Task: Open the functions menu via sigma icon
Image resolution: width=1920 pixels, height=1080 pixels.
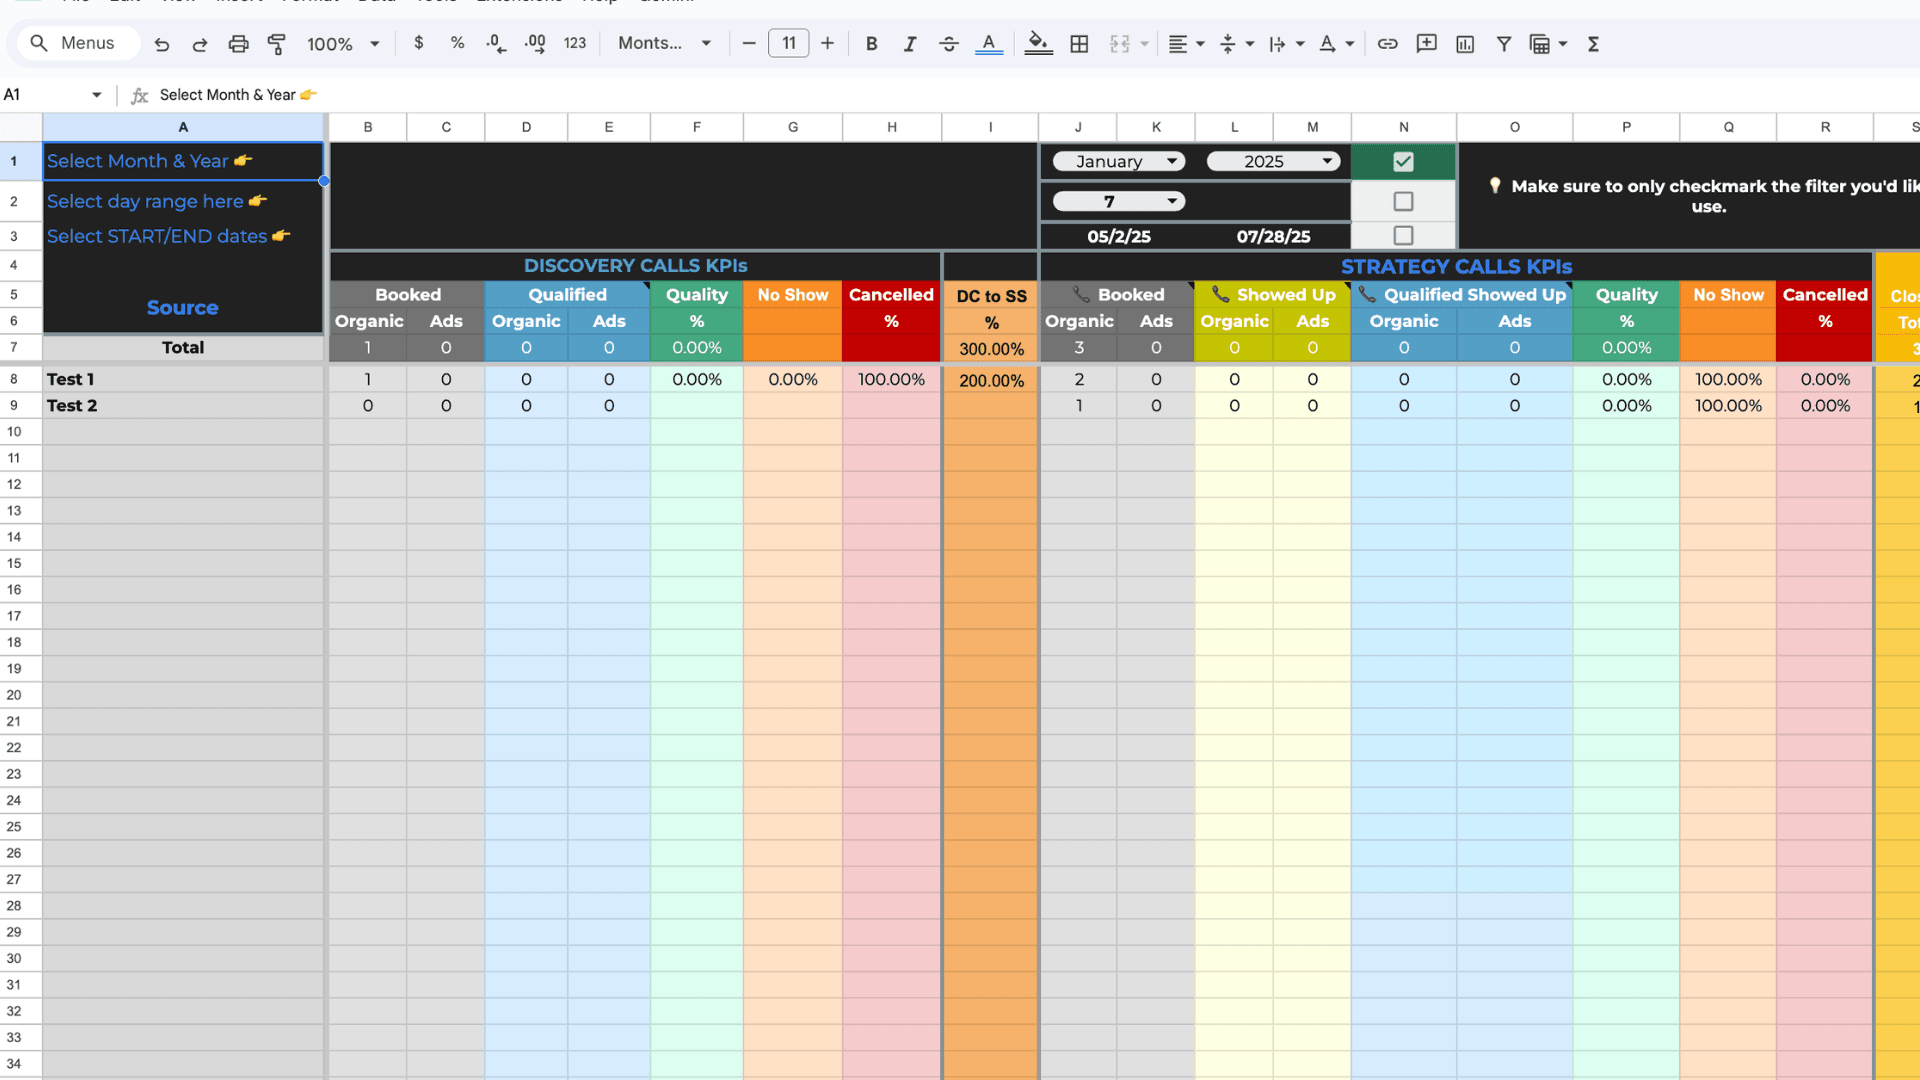Action: pyautogui.click(x=1593, y=44)
